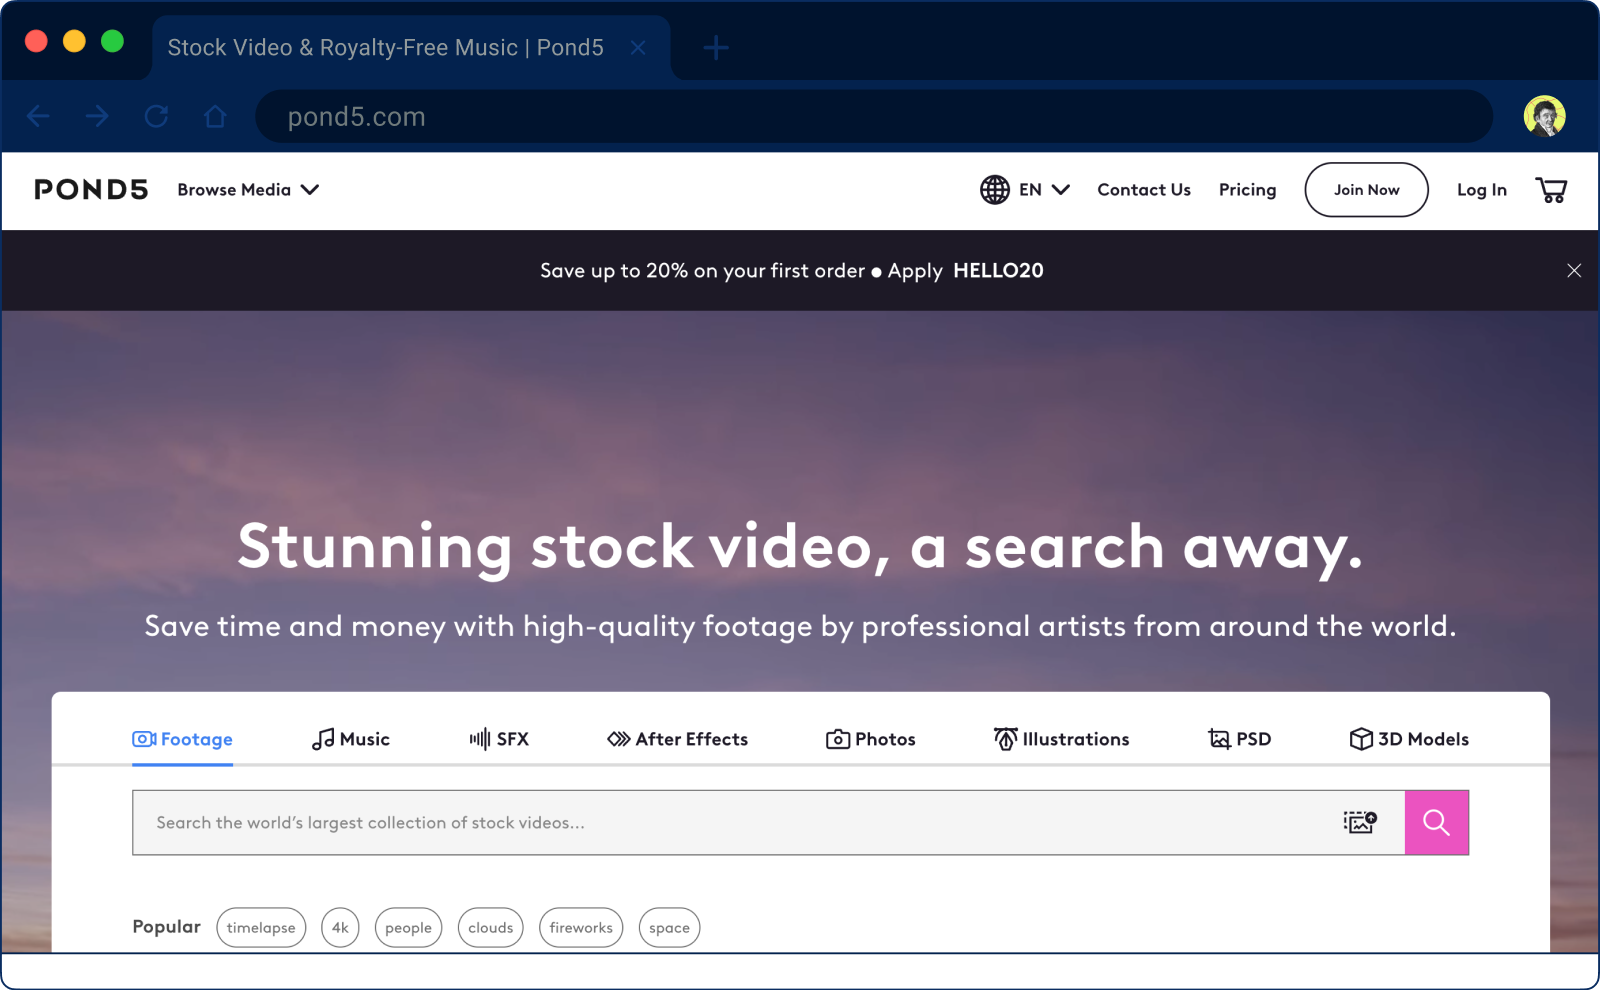
Task: Select the SFX waveform icon
Action: click(478, 739)
